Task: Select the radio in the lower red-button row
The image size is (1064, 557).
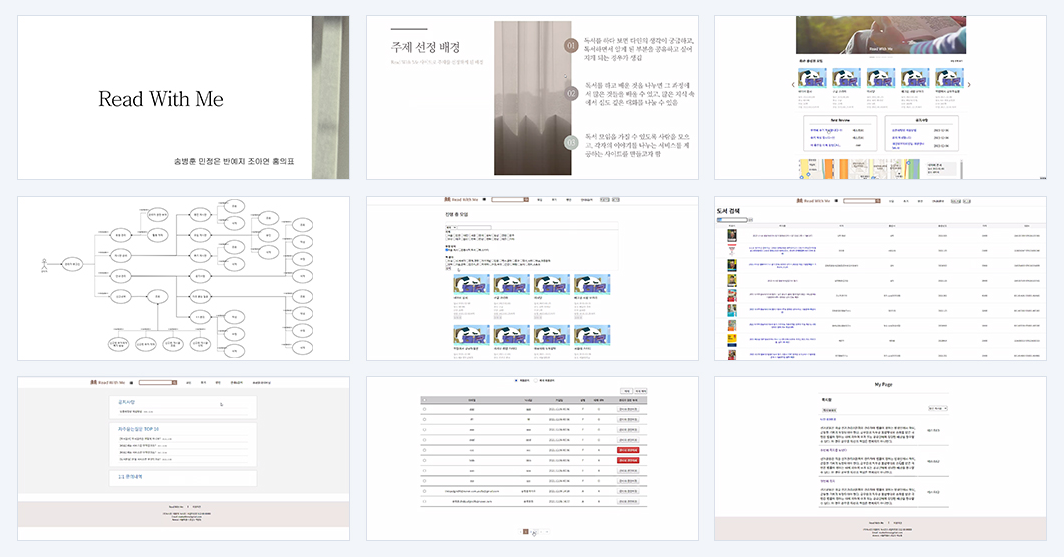Action: 425,460
